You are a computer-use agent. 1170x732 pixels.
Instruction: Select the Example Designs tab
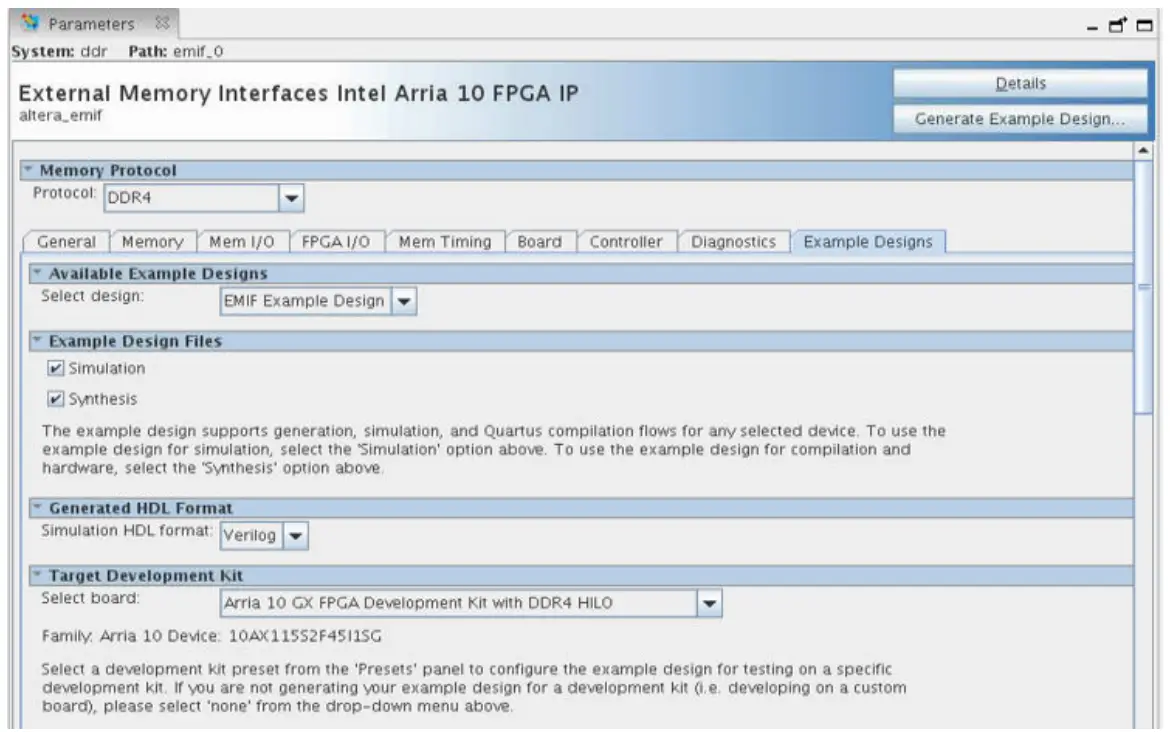(x=868, y=242)
